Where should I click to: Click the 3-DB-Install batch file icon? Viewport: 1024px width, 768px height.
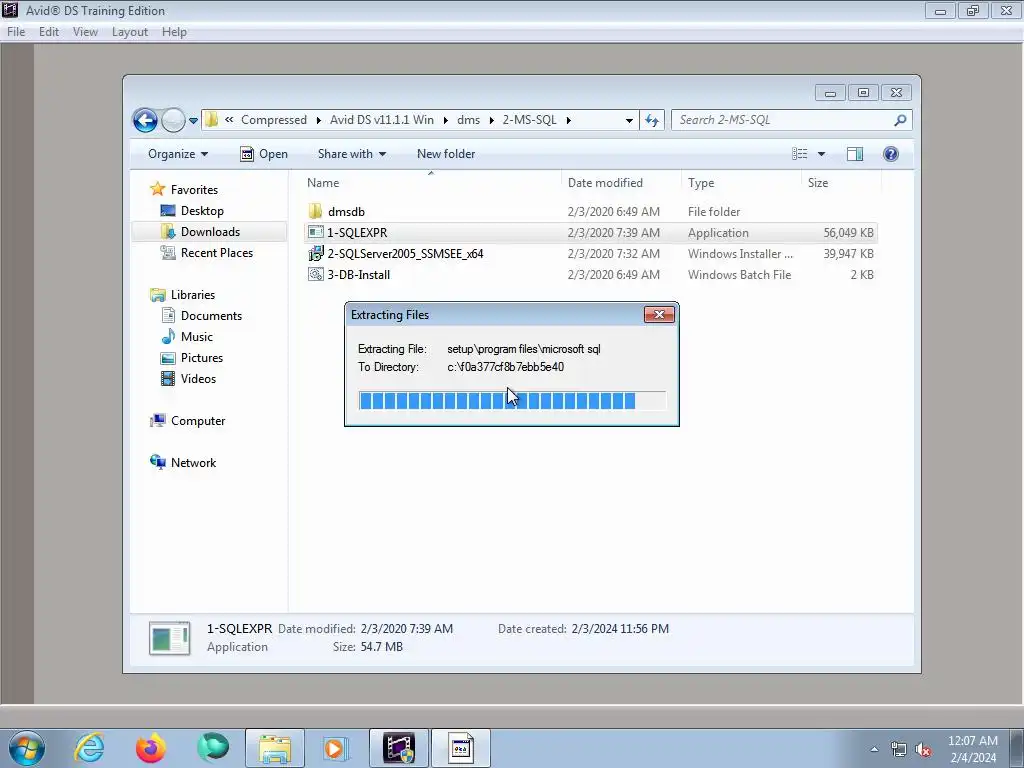pos(315,274)
